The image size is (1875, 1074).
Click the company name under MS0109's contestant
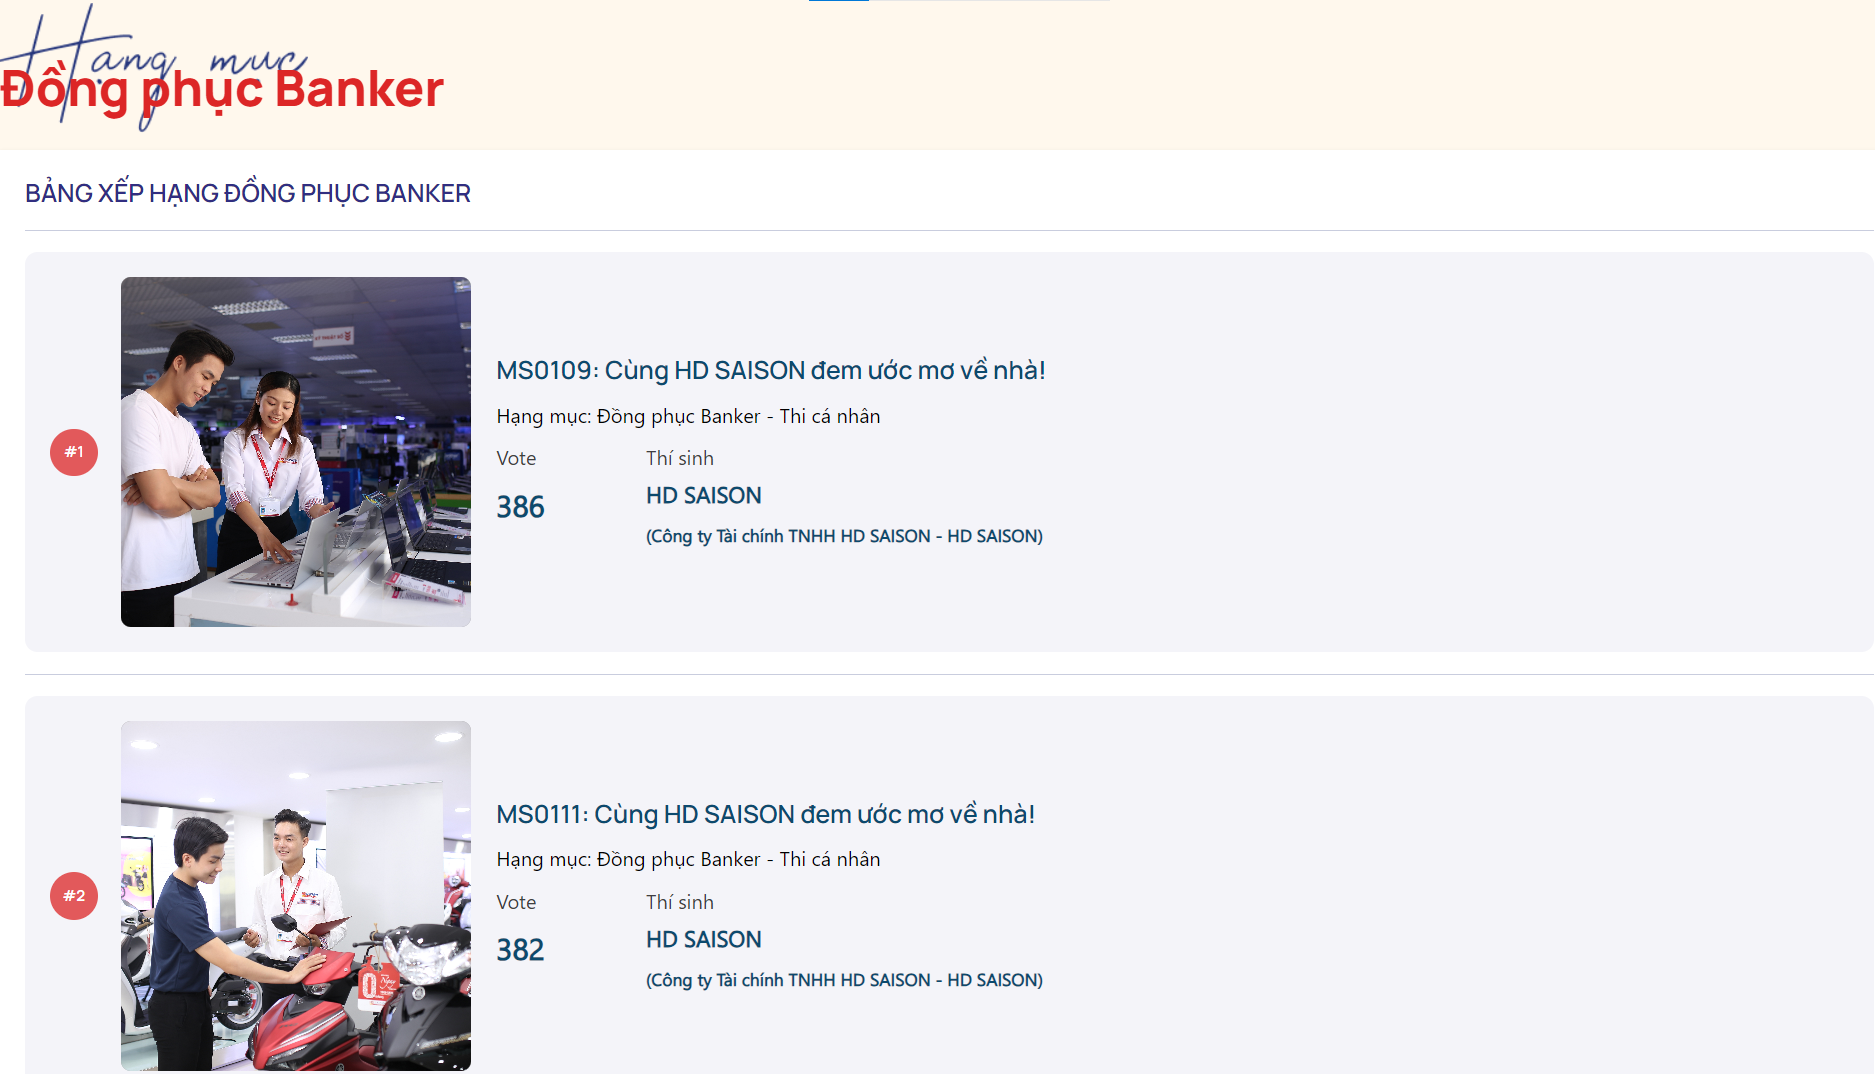click(x=845, y=536)
